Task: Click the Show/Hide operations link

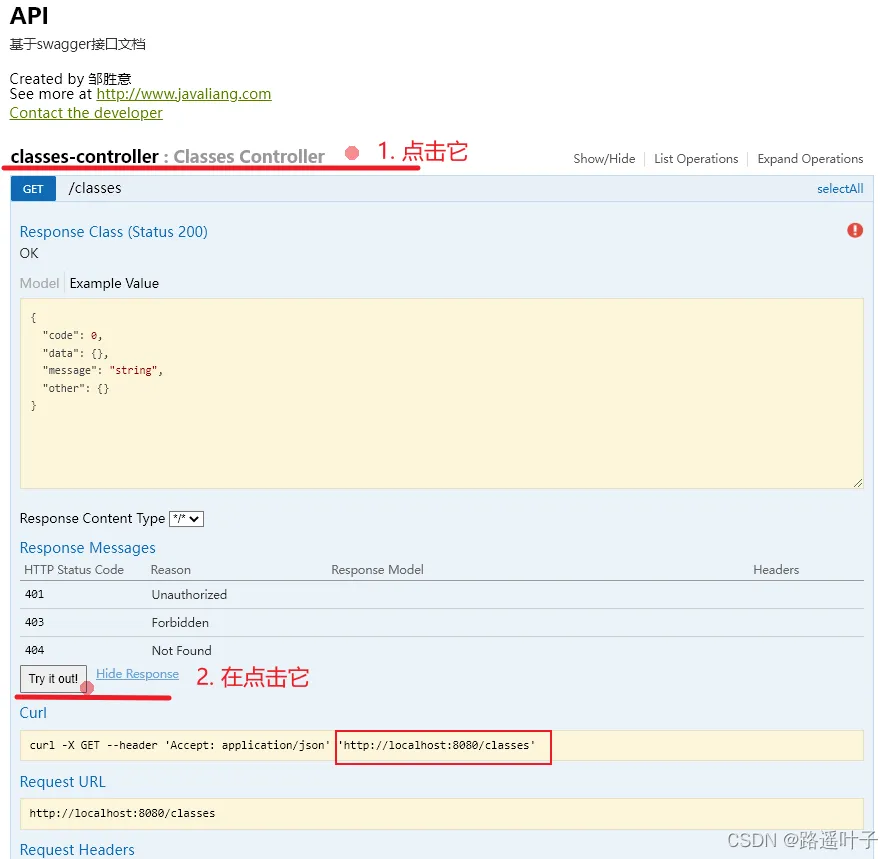Action: pos(604,159)
